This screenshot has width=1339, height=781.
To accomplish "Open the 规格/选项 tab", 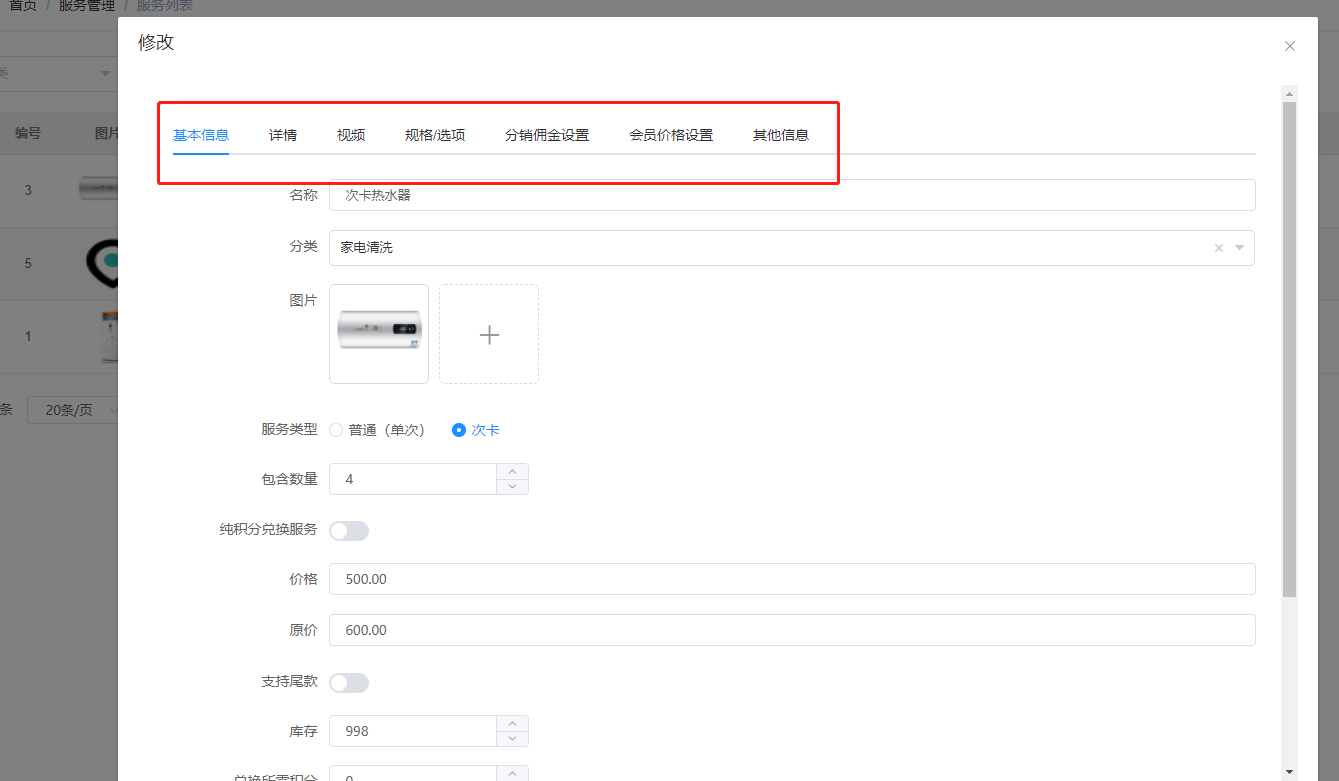I will pos(435,135).
